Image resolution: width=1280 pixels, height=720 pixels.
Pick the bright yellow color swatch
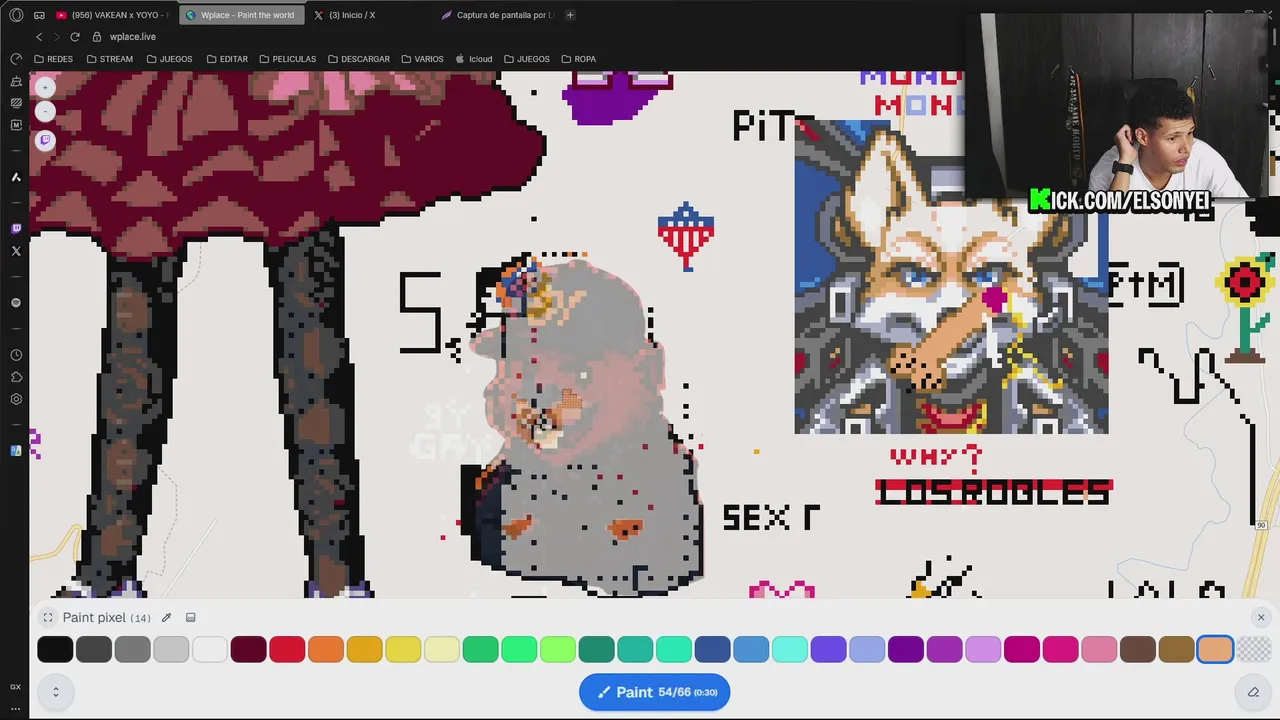coord(403,650)
